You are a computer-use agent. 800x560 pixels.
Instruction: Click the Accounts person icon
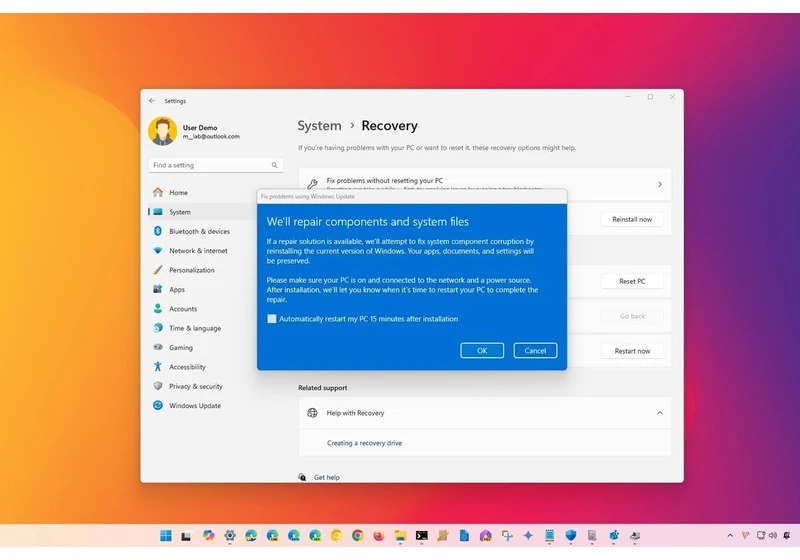pyautogui.click(x=158, y=309)
